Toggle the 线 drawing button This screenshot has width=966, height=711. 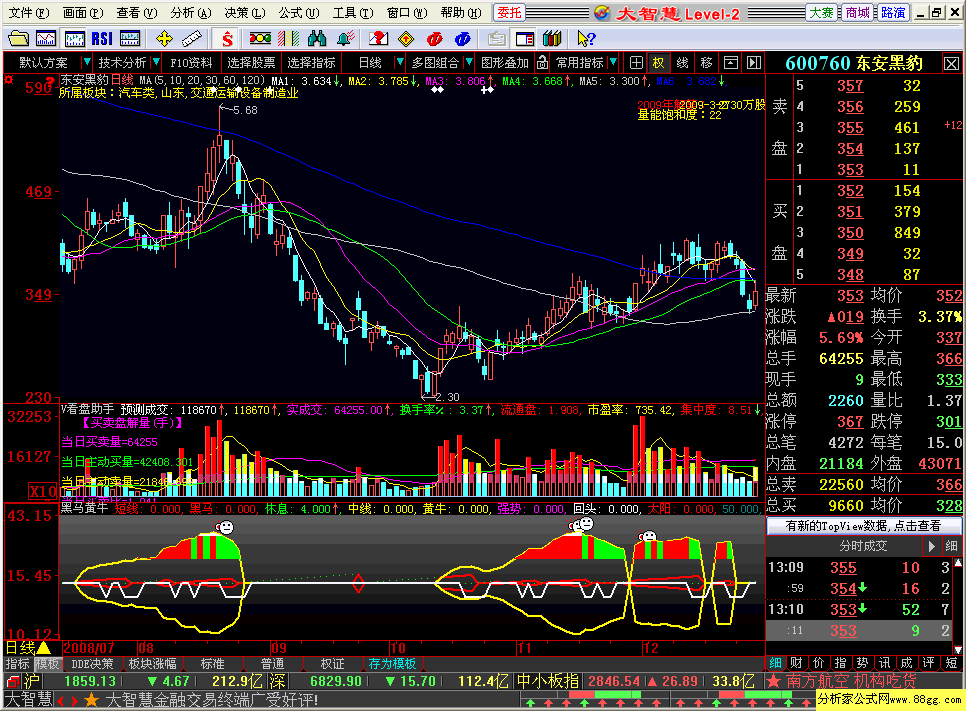pos(683,62)
